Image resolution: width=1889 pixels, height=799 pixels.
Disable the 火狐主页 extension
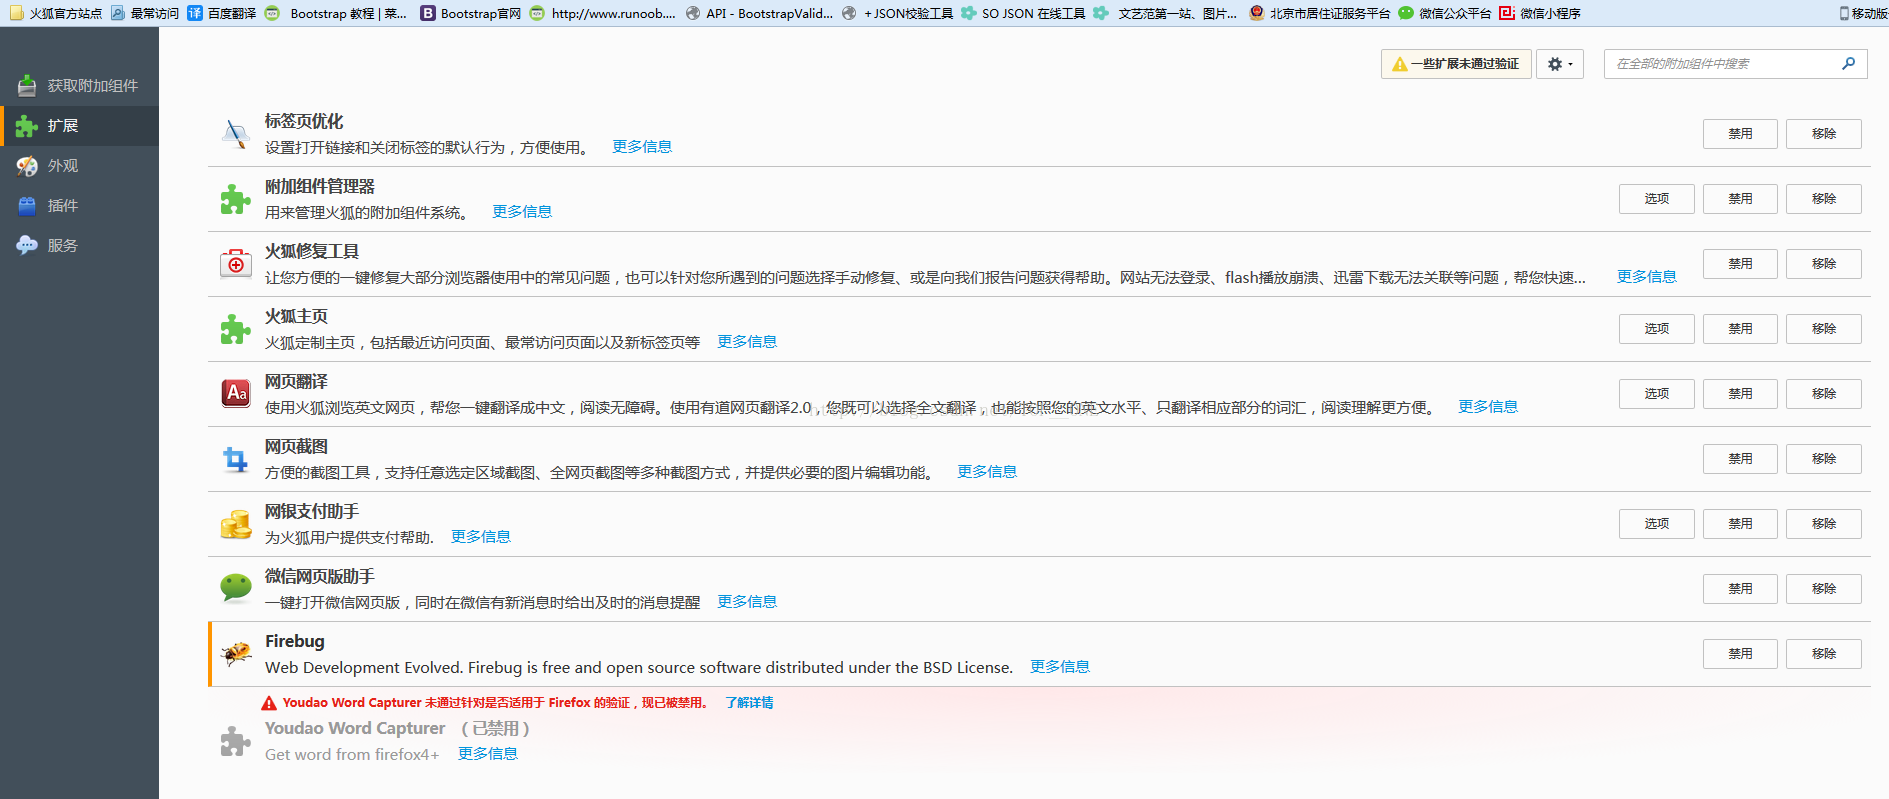tap(1740, 329)
